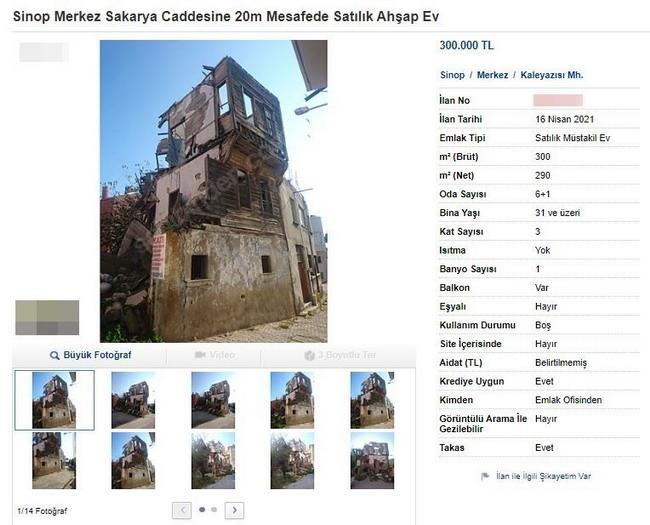Go to next photo page arrow
The width and height of the screenshot is (650, 525).
tap(234, 510)
